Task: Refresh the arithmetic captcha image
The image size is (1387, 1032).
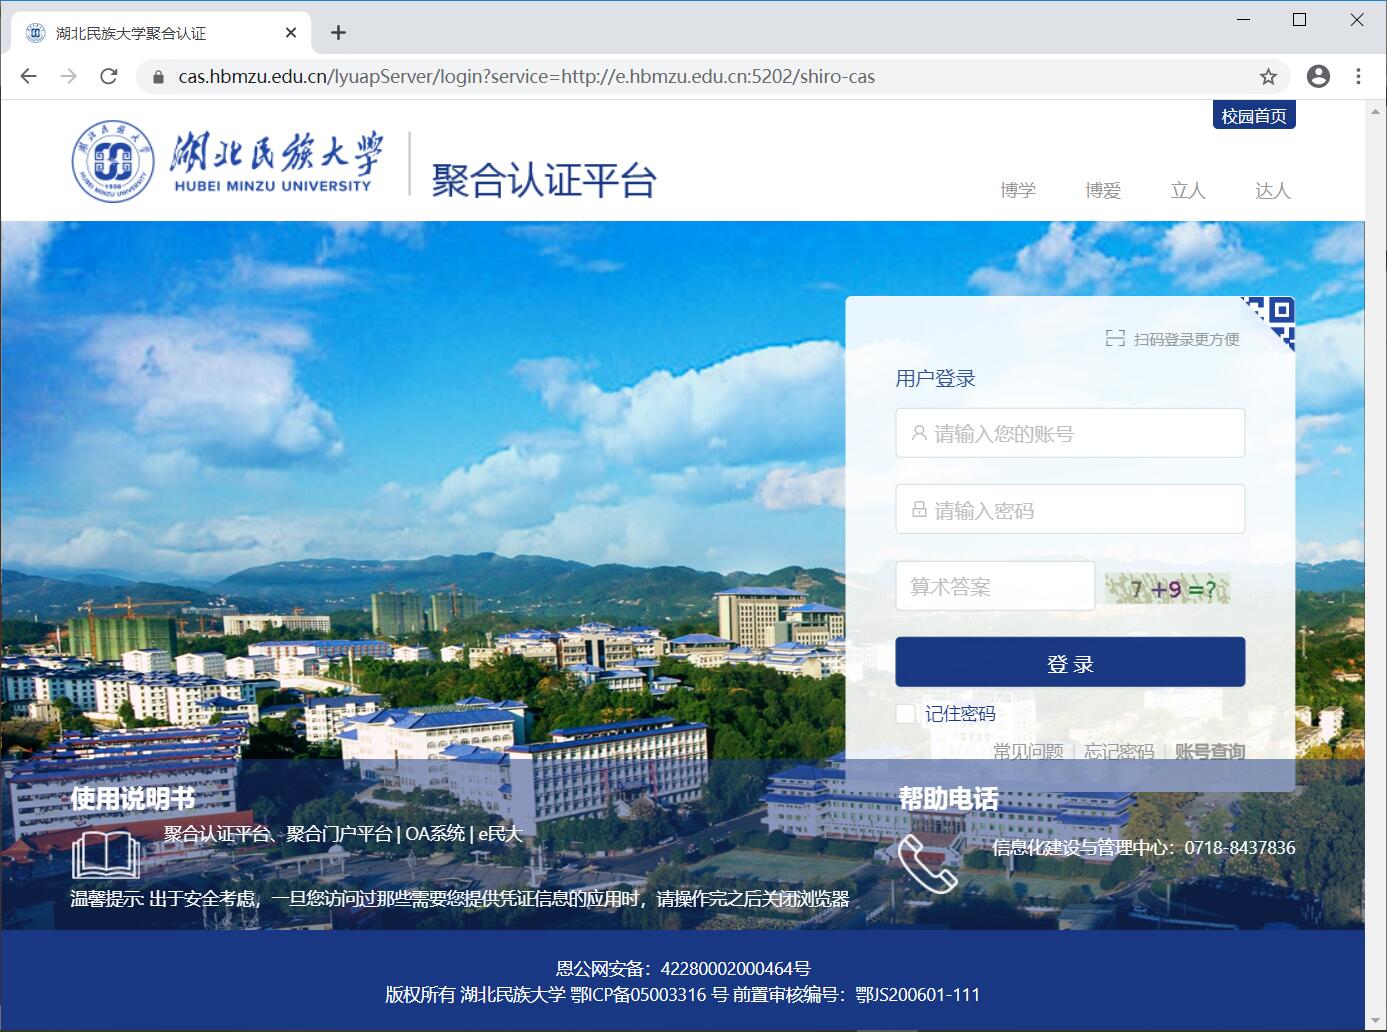Action: tap(1167, 588)
